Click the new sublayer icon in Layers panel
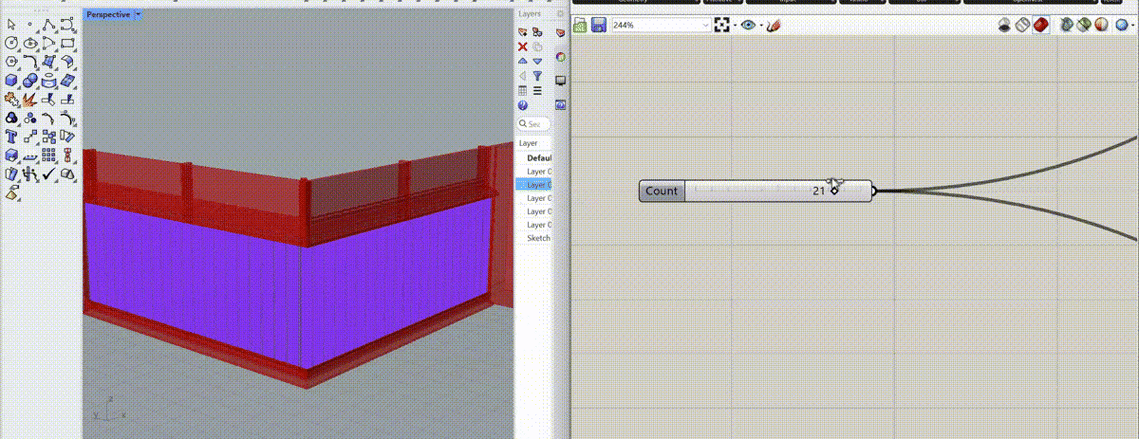Image resolution: width=1139 pixels, height=439 pixels. pyautogui.click(x=538, y=32)
